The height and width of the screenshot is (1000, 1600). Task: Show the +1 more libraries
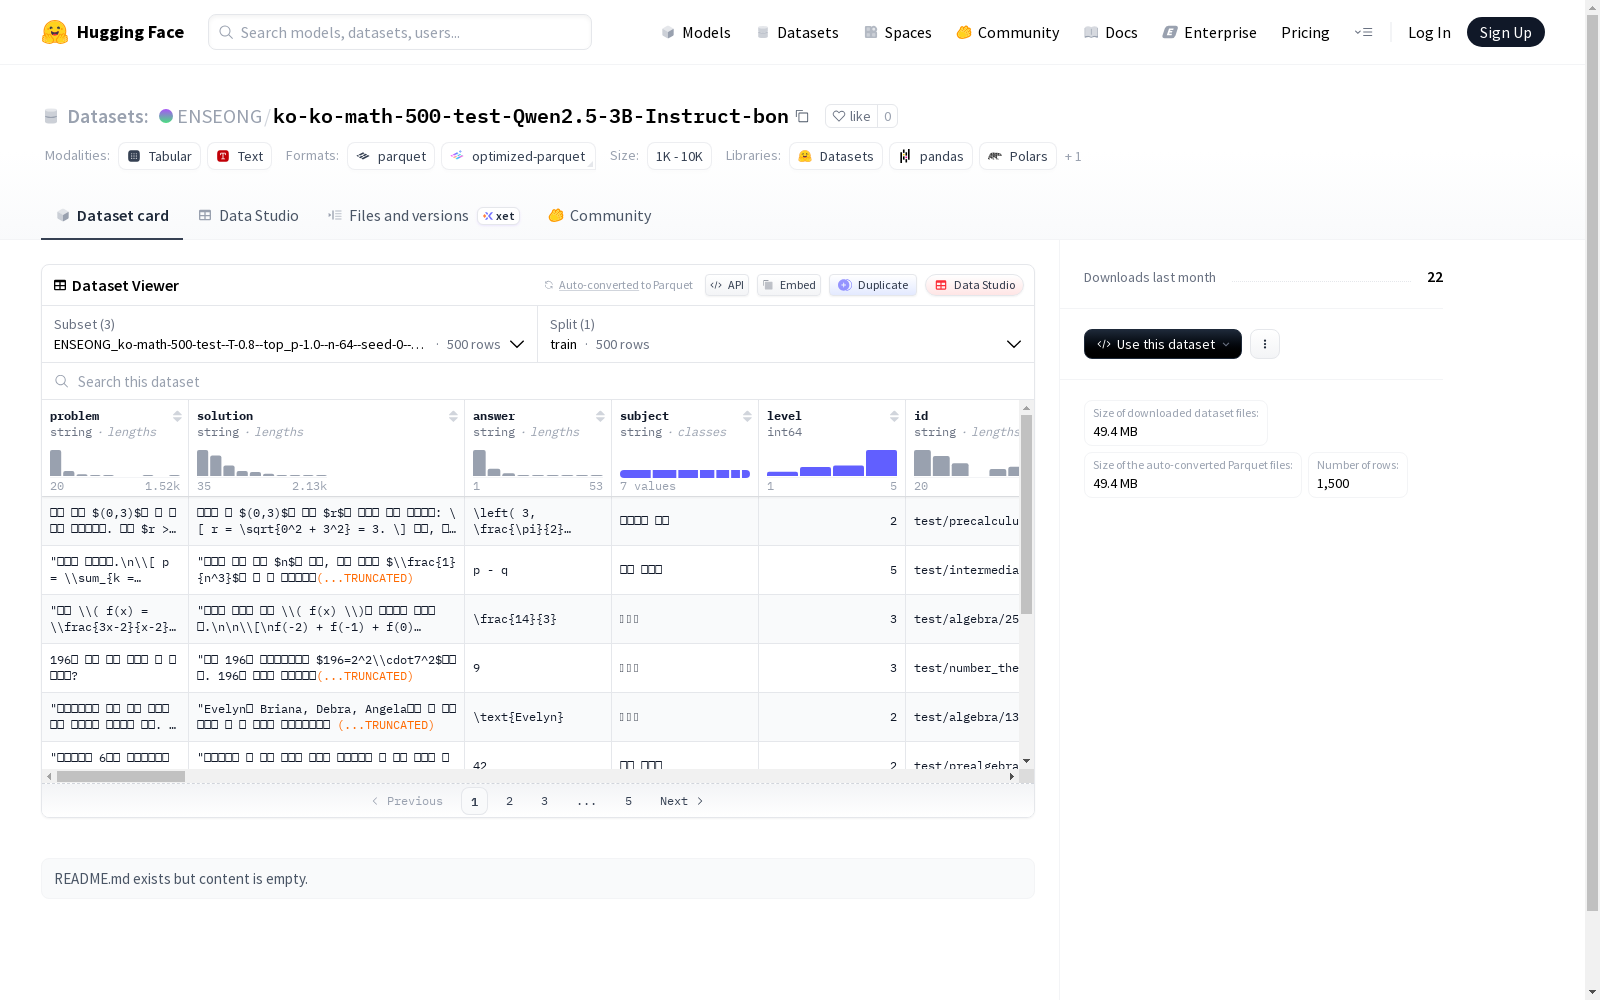pyautogui.click(x=1073, y=156)
